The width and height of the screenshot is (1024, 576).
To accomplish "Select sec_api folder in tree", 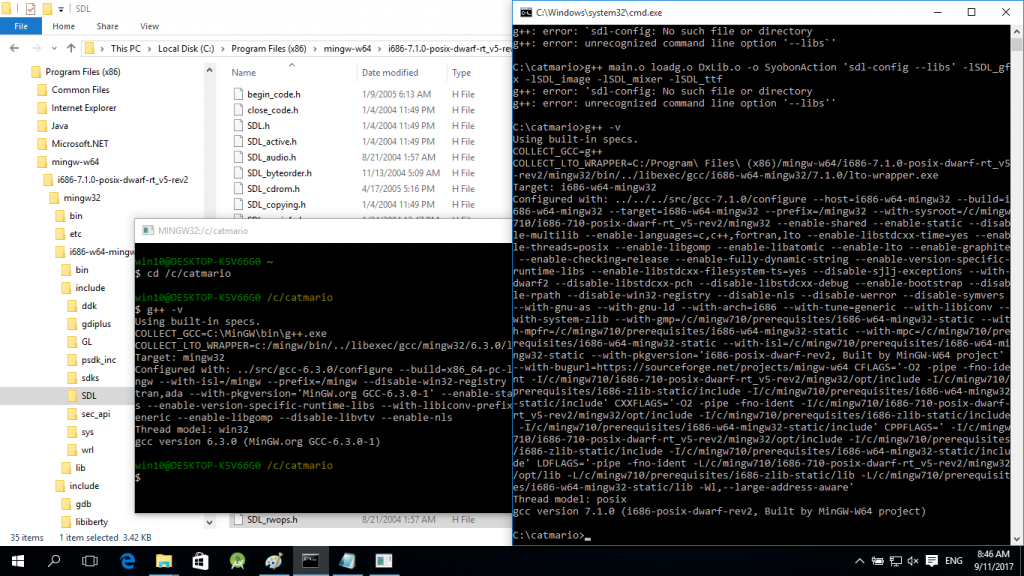I will coord(95,414).
